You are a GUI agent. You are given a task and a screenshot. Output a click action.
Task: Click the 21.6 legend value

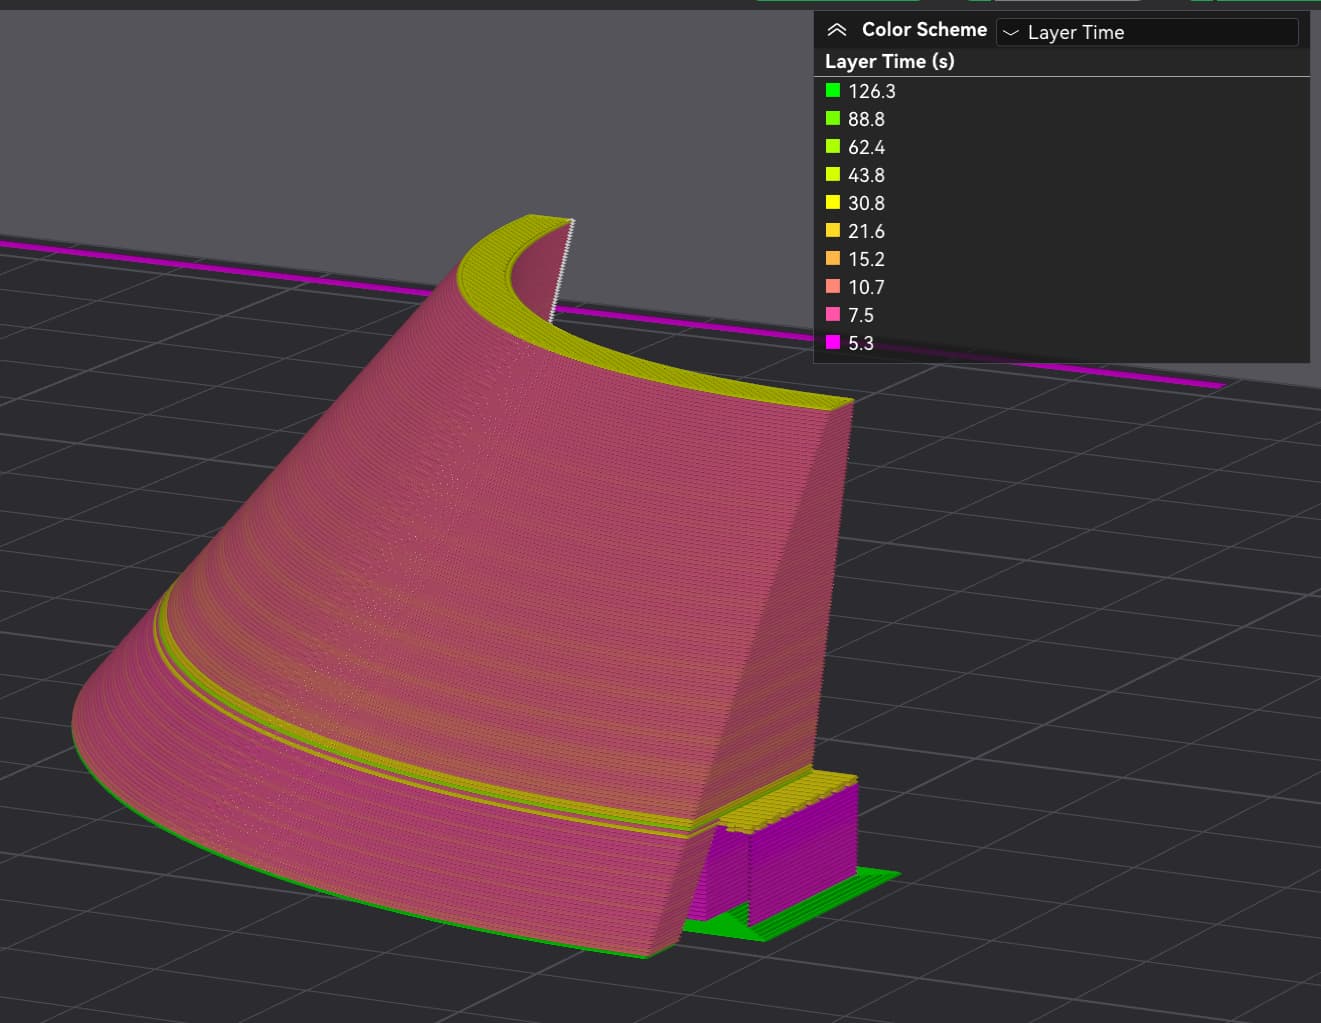(x=866, y=231)
